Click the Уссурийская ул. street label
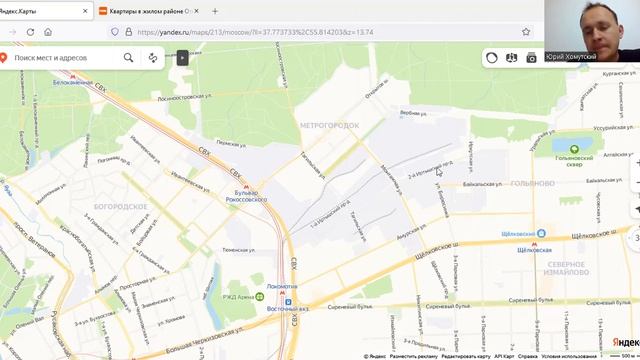The image size is (640, 360). (x=612, y=128)
